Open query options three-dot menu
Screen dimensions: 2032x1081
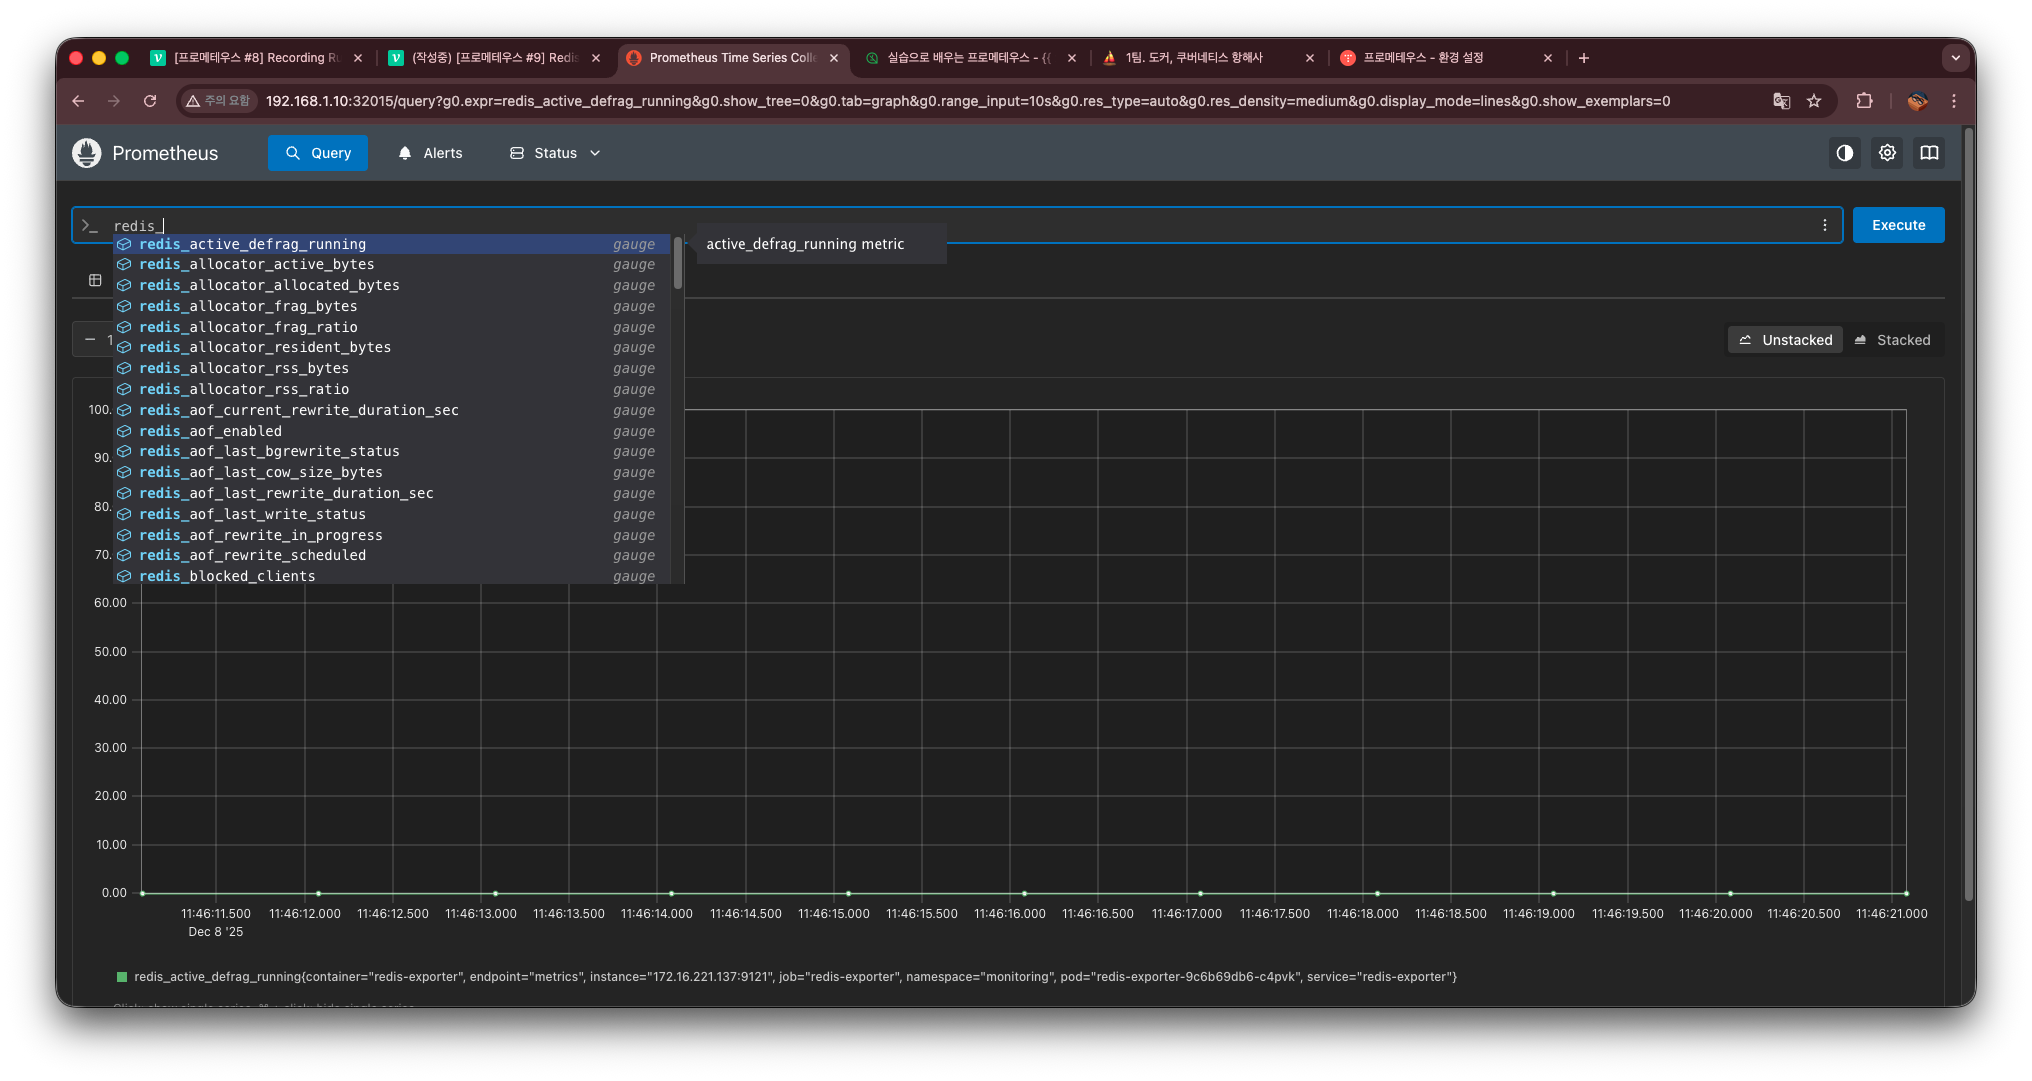pos(1824,225)
